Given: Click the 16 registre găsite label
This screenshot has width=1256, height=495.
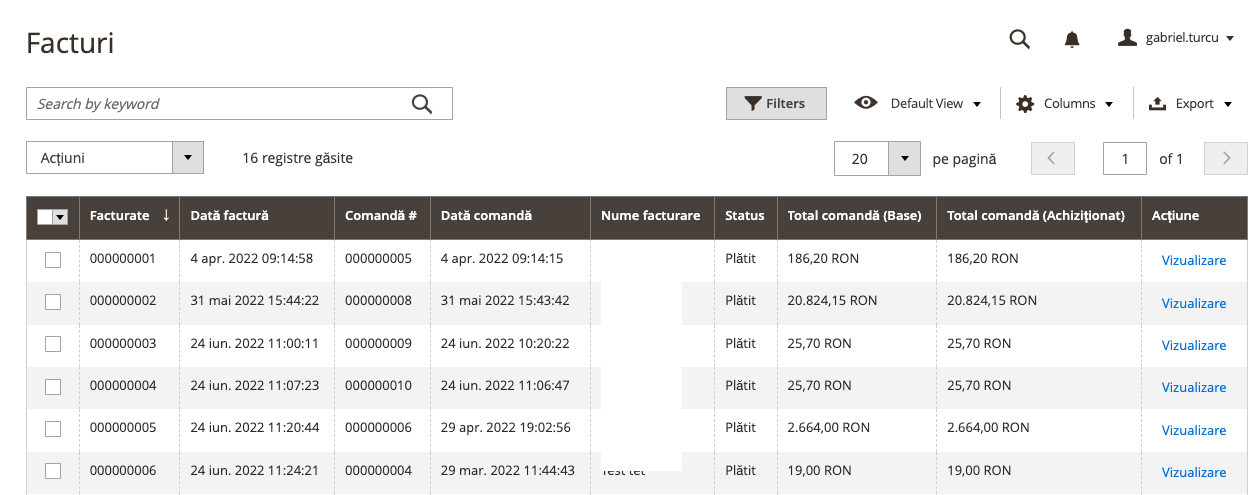Looking at the screenshot, I should click(297, 158).
